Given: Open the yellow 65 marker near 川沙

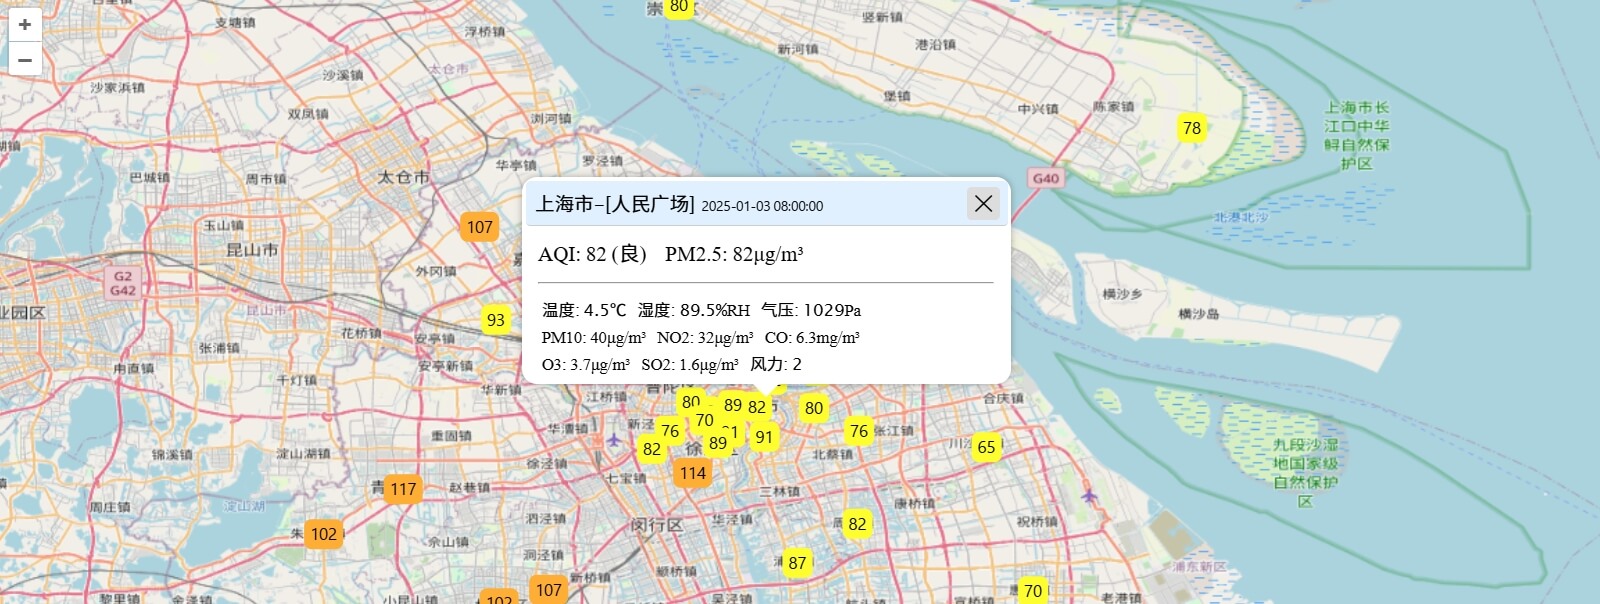Looking at the screenshot, I should pyautogui.click(x=986, y=447).
